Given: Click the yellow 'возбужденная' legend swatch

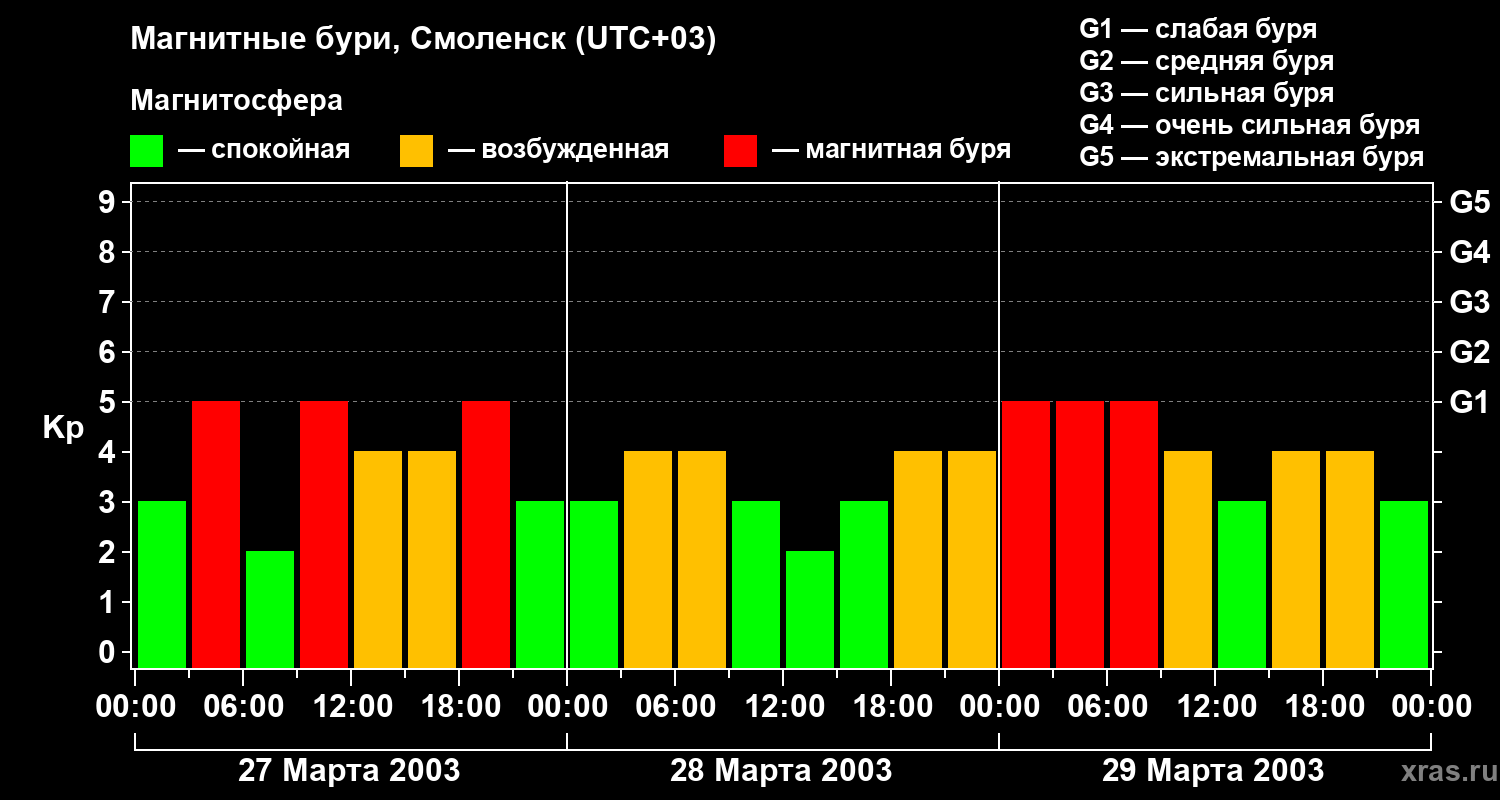Looking at the screenshot, I should [x=416, y=151].
